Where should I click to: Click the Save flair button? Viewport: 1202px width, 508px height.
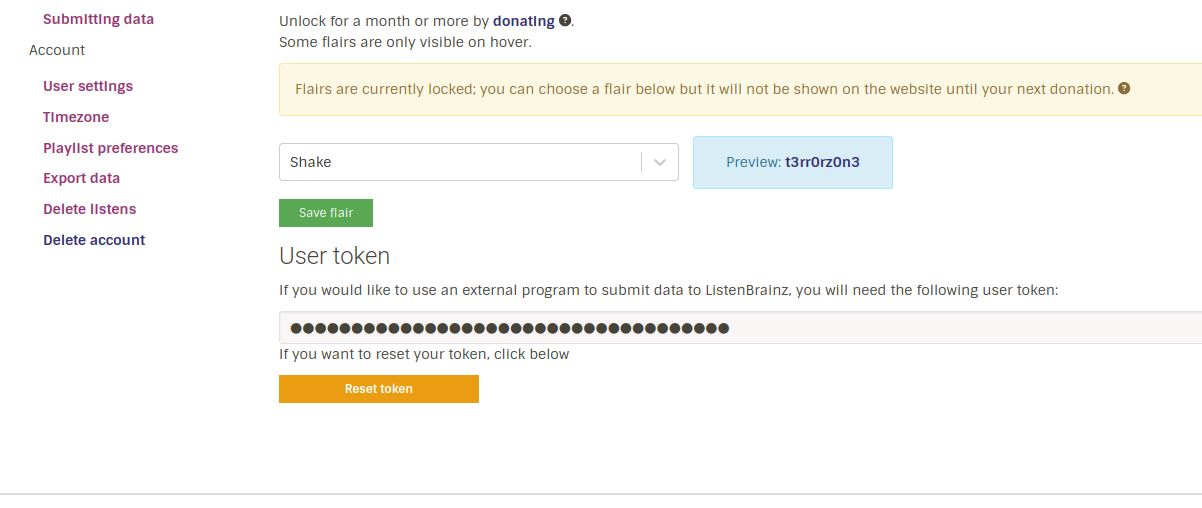pyautogui.click(x=326, y=213)
